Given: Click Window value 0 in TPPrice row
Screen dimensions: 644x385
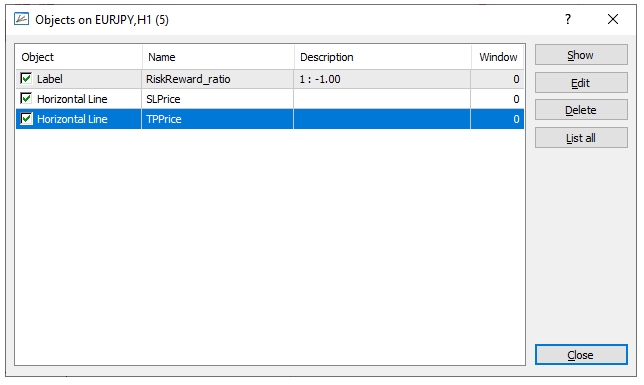Looking at the screenshot, I should [x=516, y=119].
